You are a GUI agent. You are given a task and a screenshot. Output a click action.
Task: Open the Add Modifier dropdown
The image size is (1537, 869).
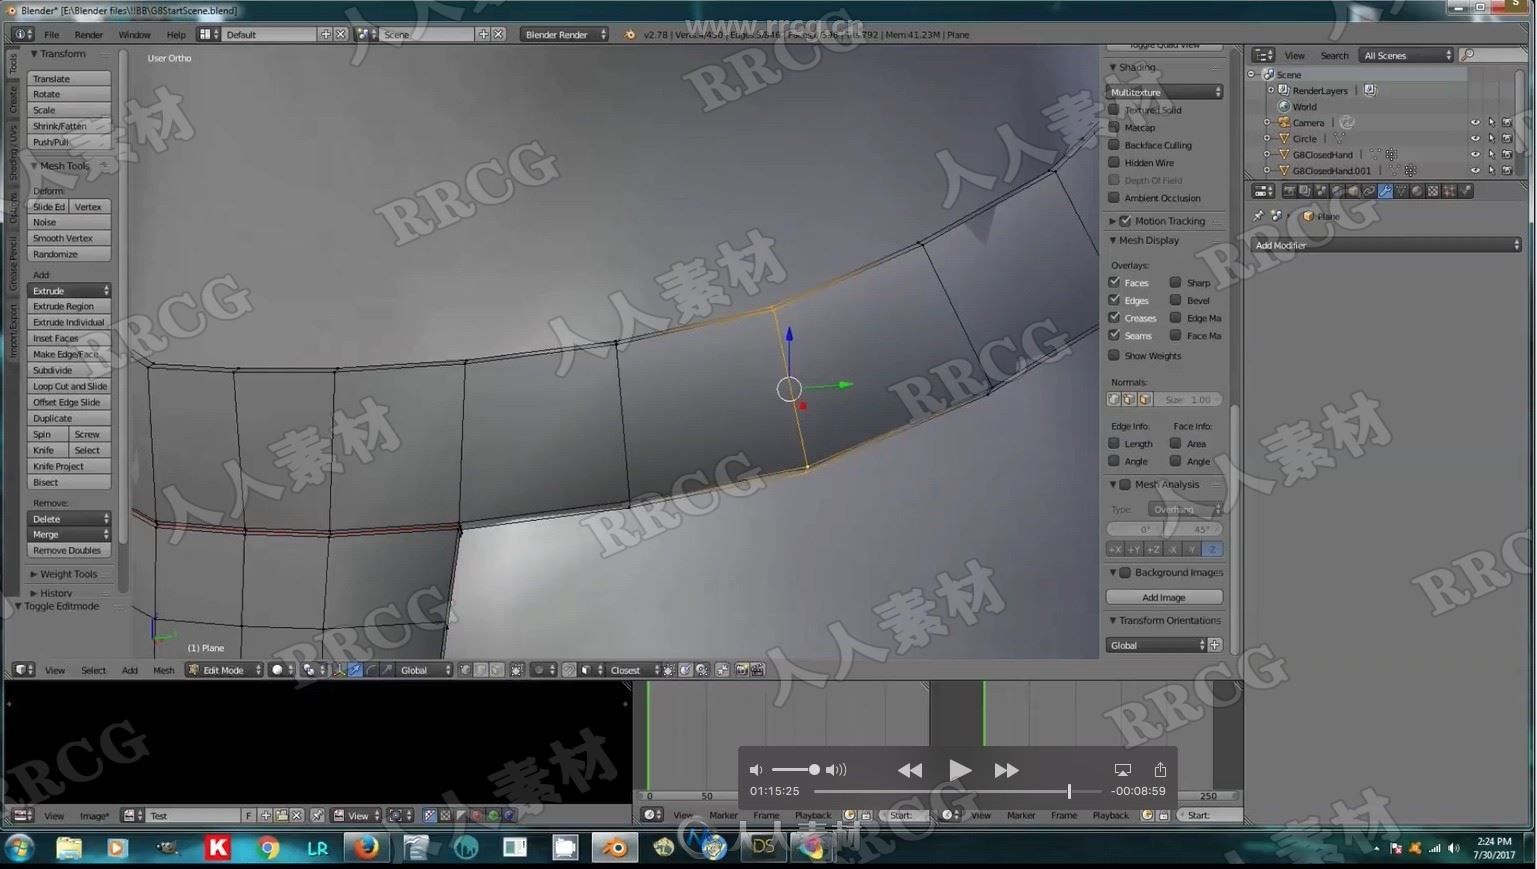click(1387, 245)
